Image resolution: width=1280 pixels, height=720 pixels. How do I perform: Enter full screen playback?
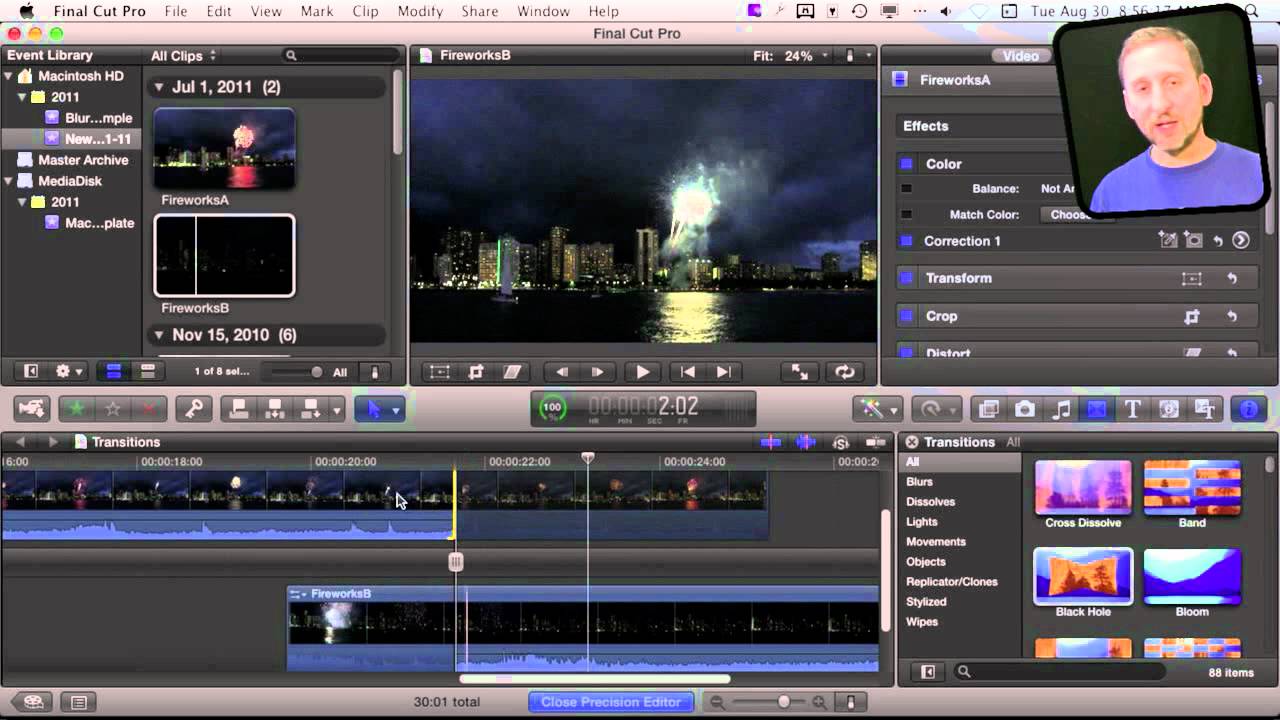point(800,372)
